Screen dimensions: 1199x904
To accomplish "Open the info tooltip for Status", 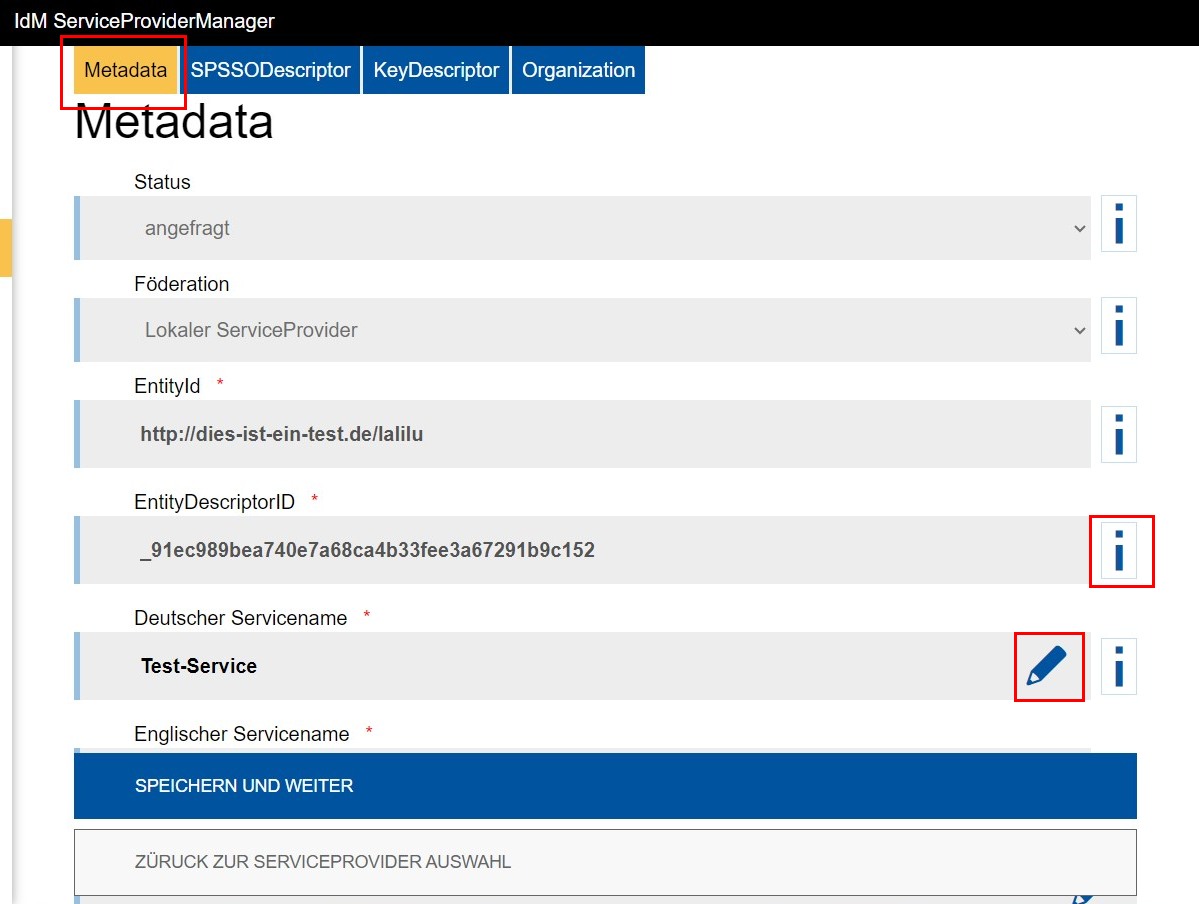I will pos(1117,223).
